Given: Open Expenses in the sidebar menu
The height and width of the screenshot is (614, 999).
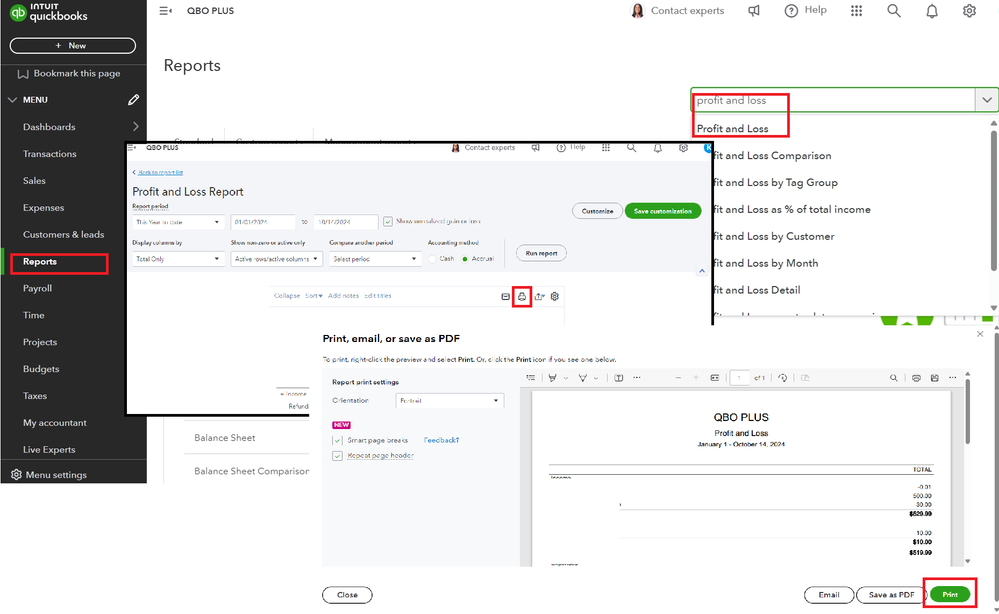Looking at the screenshot, I should pos(43,208).
